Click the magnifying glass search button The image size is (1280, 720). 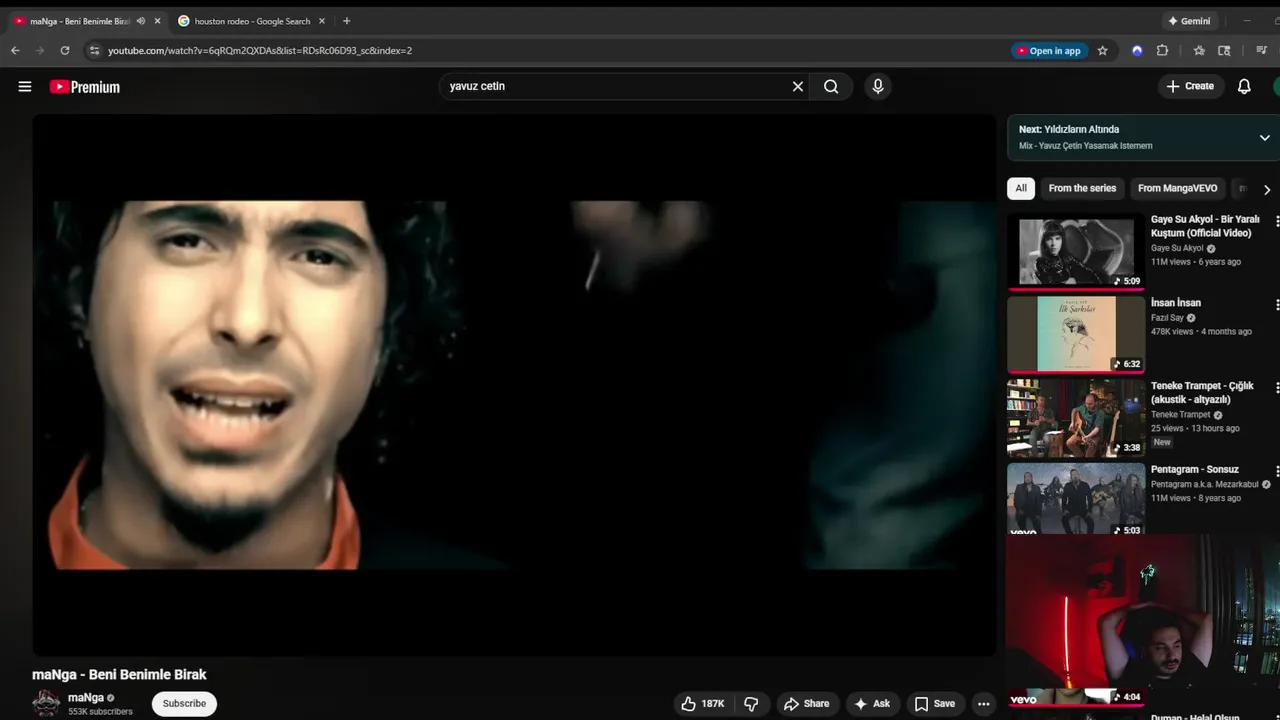pyautogui.click(x=831, y=87)
